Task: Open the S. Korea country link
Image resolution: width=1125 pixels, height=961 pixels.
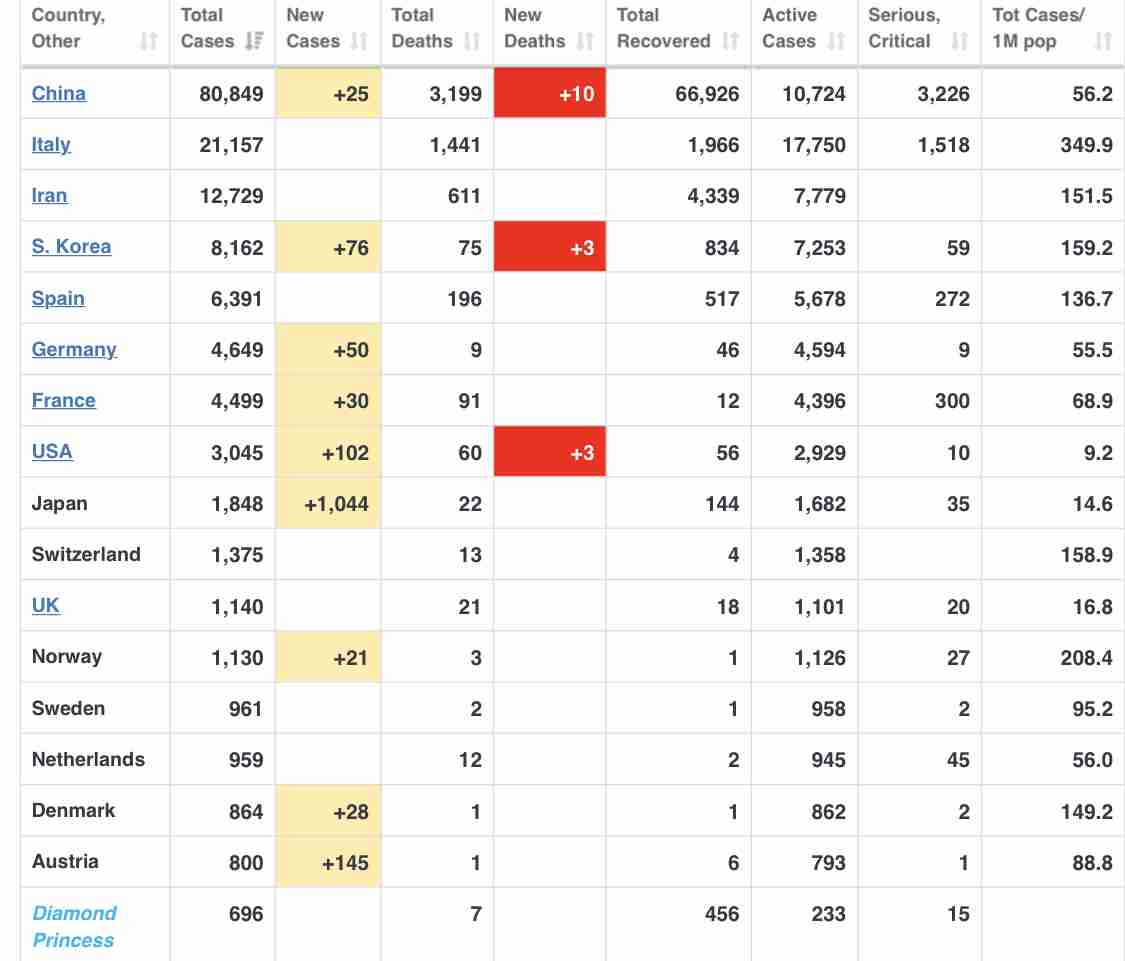Action: [71, 247]
